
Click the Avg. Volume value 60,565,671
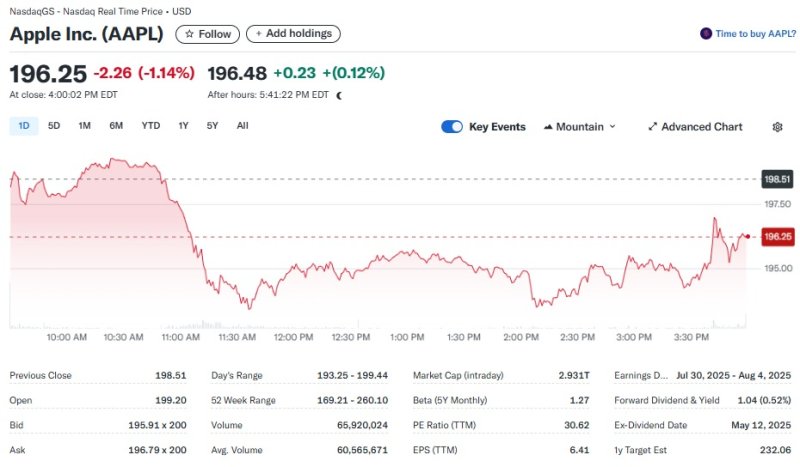coord(362,450)
